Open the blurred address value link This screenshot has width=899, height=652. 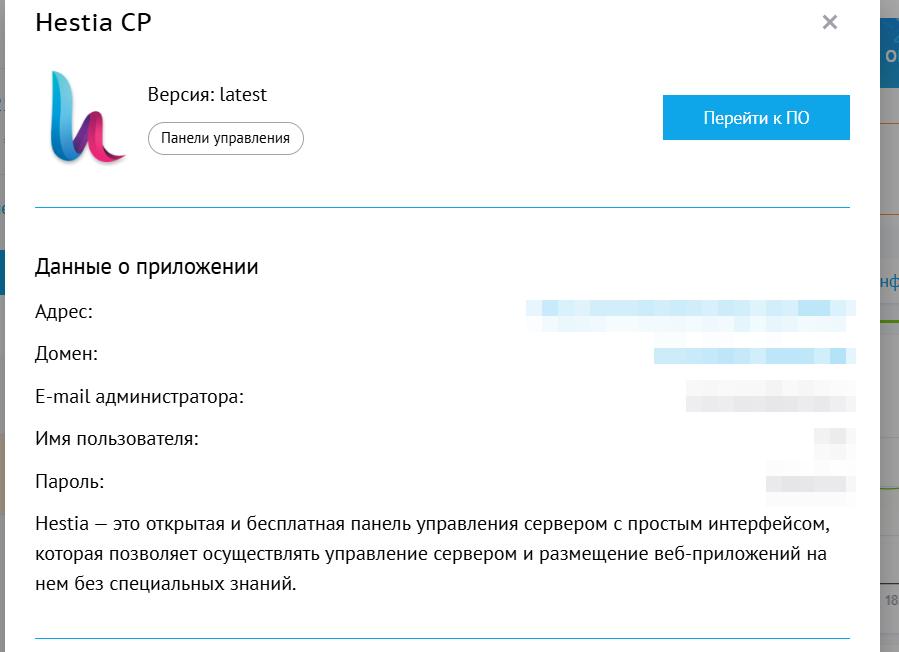pyautogui.click(x=690, y=313)
